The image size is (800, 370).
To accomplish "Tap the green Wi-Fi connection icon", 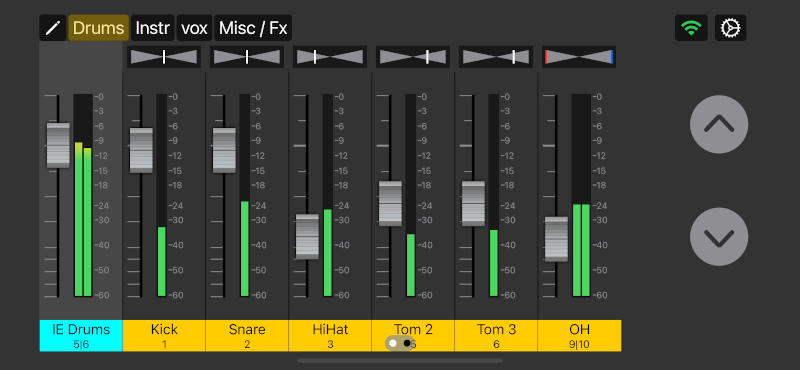I will tap(691, 28).
